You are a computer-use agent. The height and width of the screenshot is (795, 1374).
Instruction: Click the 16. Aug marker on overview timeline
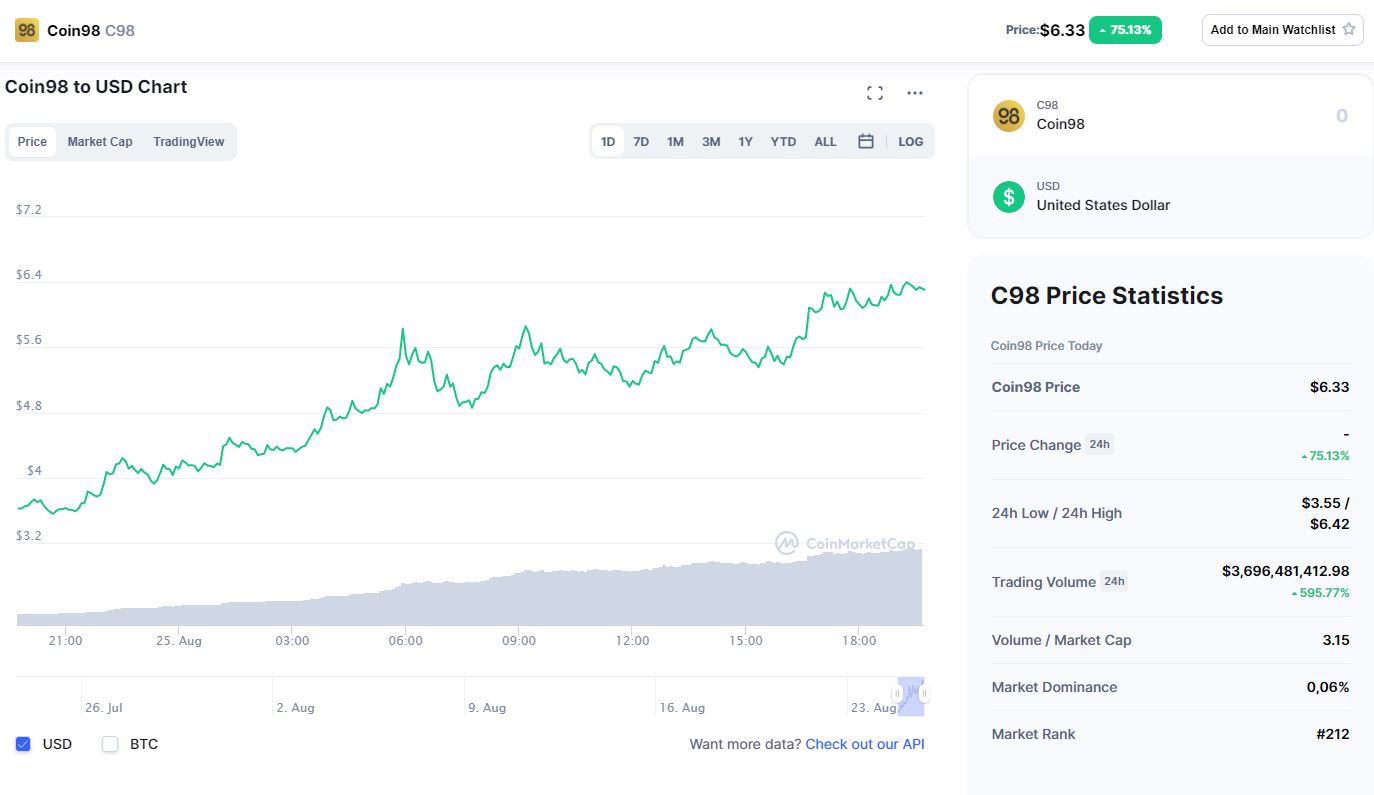click(682, 708)
